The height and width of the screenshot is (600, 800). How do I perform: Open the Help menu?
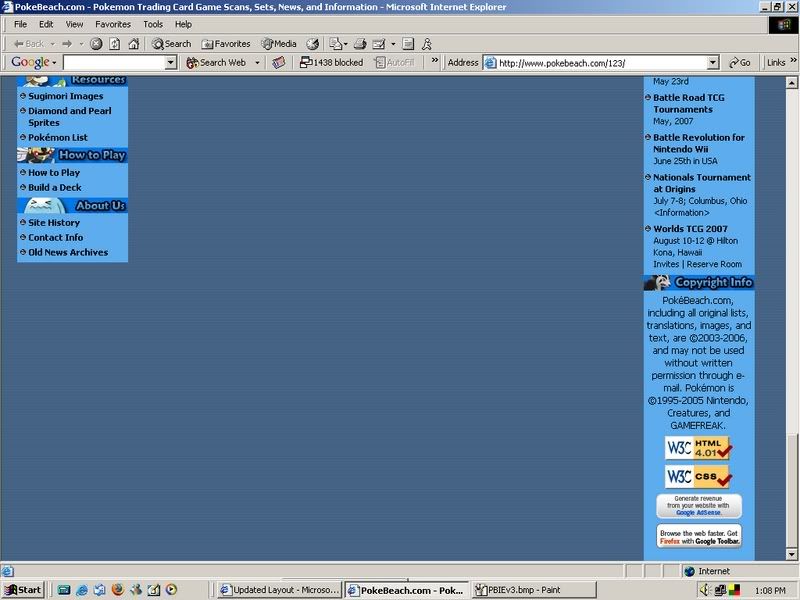(x=183, y=24)
